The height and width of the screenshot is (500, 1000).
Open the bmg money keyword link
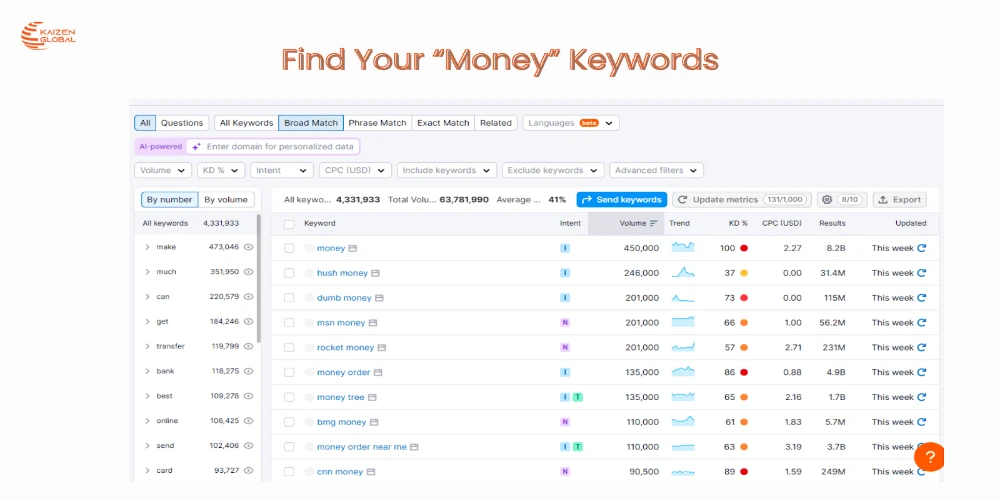pyautogui.click(x=342, y=422)
